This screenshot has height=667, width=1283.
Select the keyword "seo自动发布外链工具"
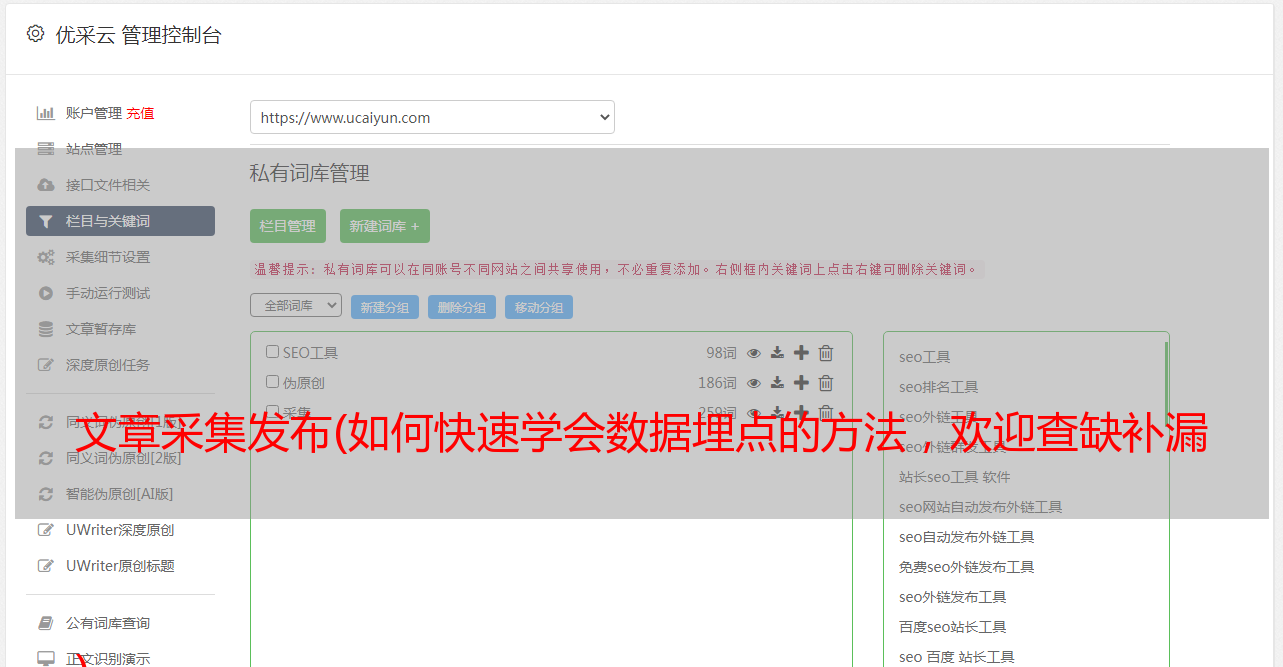pyautogui.click(x=967, y=537)
